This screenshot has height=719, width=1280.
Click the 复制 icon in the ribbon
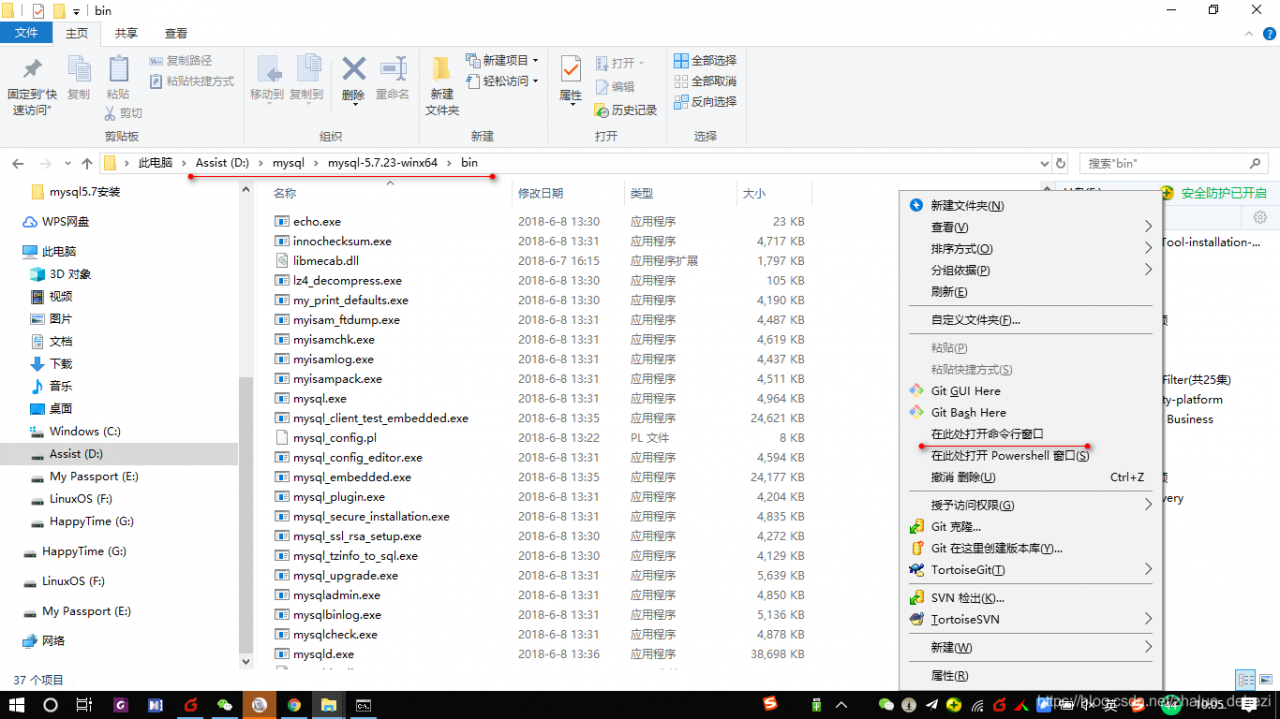[79, 69]
